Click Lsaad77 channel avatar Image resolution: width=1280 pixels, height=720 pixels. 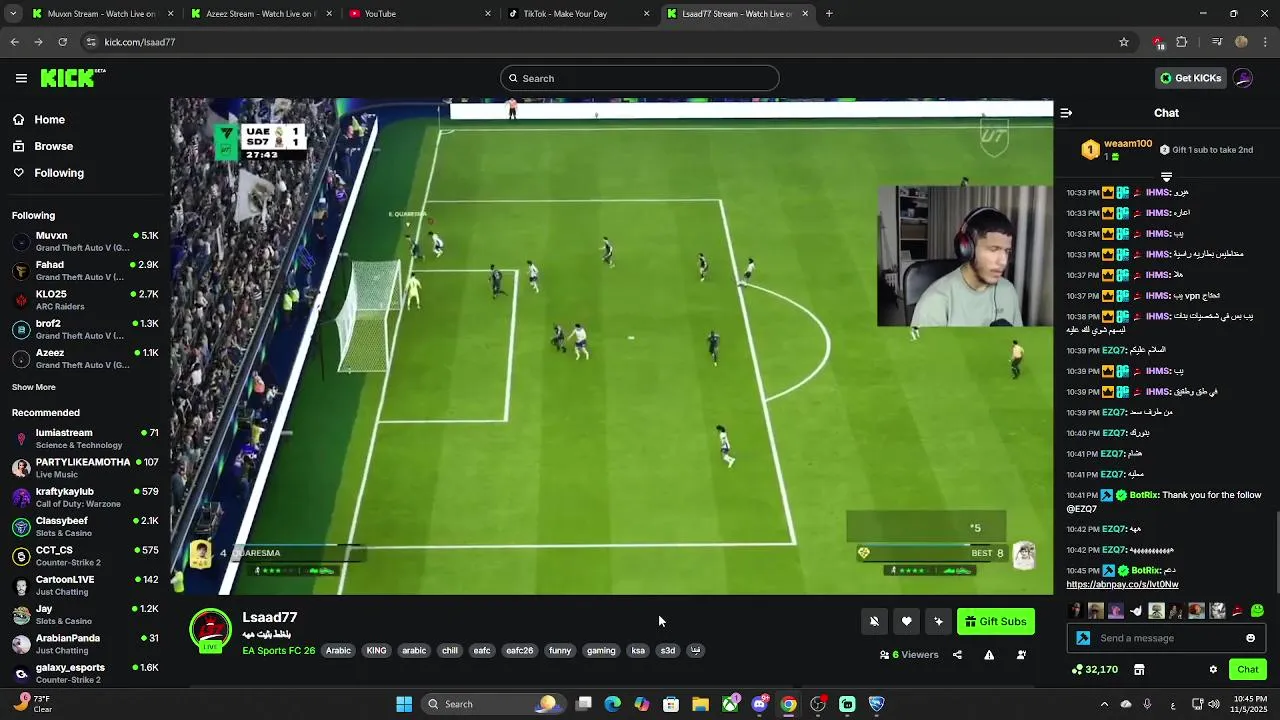coord(211,630)
